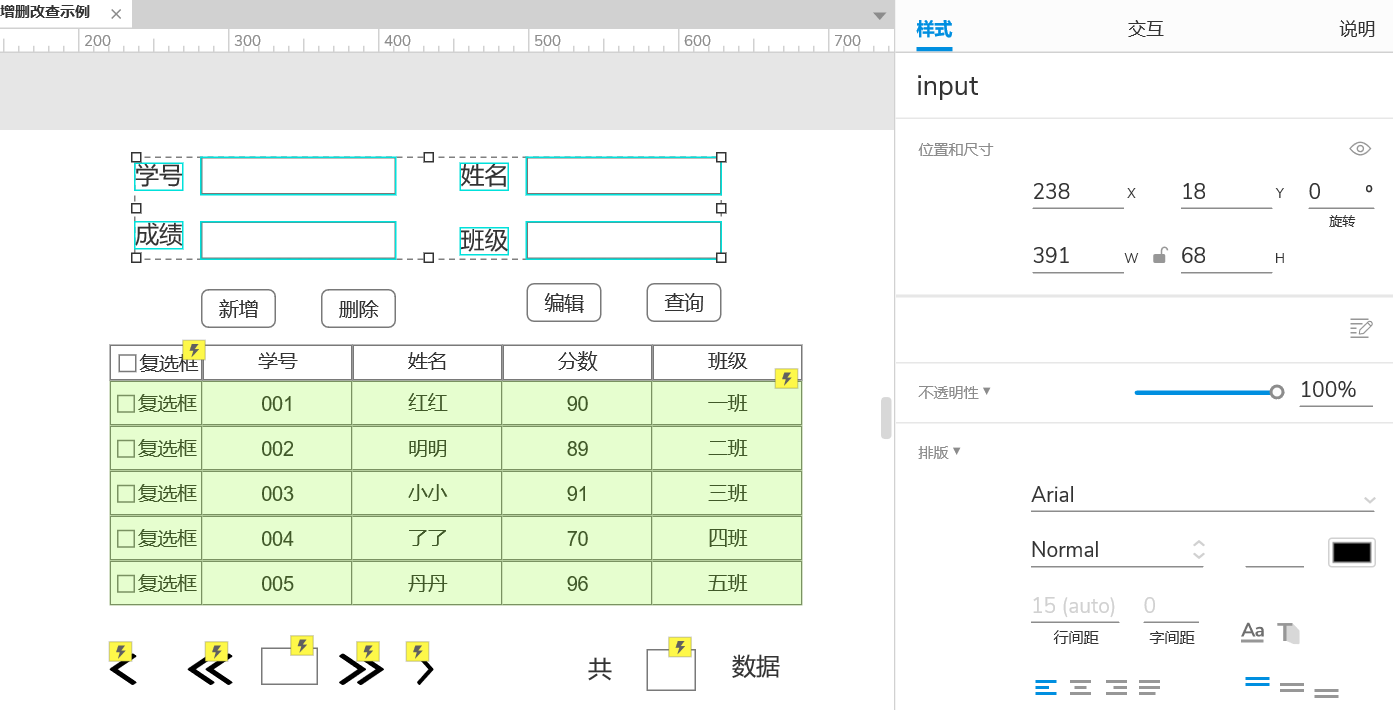
Task: Switch to the 交互 tab
Action: 1145,29
